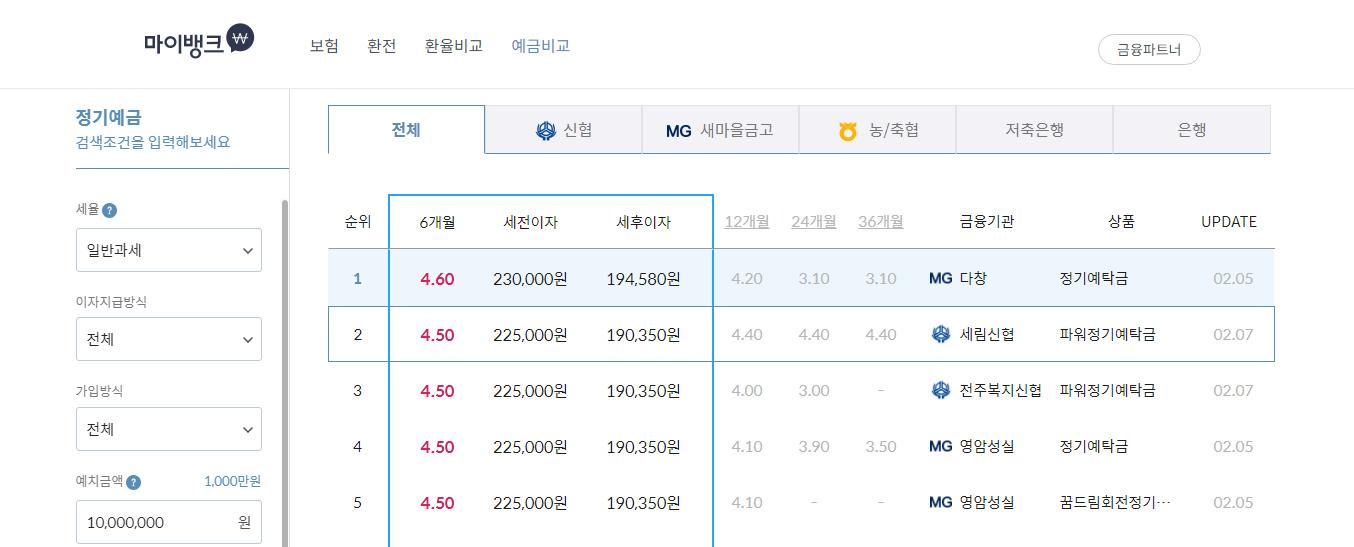Click the 신협 emblem icon in the tab
This screenshot has width=1354, height=547.
point(546,130)
